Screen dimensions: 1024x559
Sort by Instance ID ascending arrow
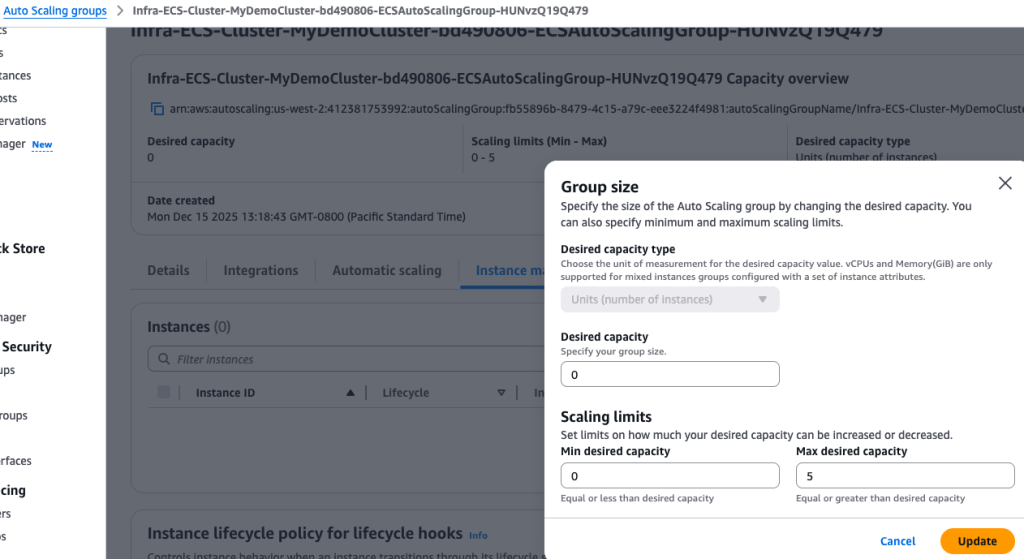350,393
